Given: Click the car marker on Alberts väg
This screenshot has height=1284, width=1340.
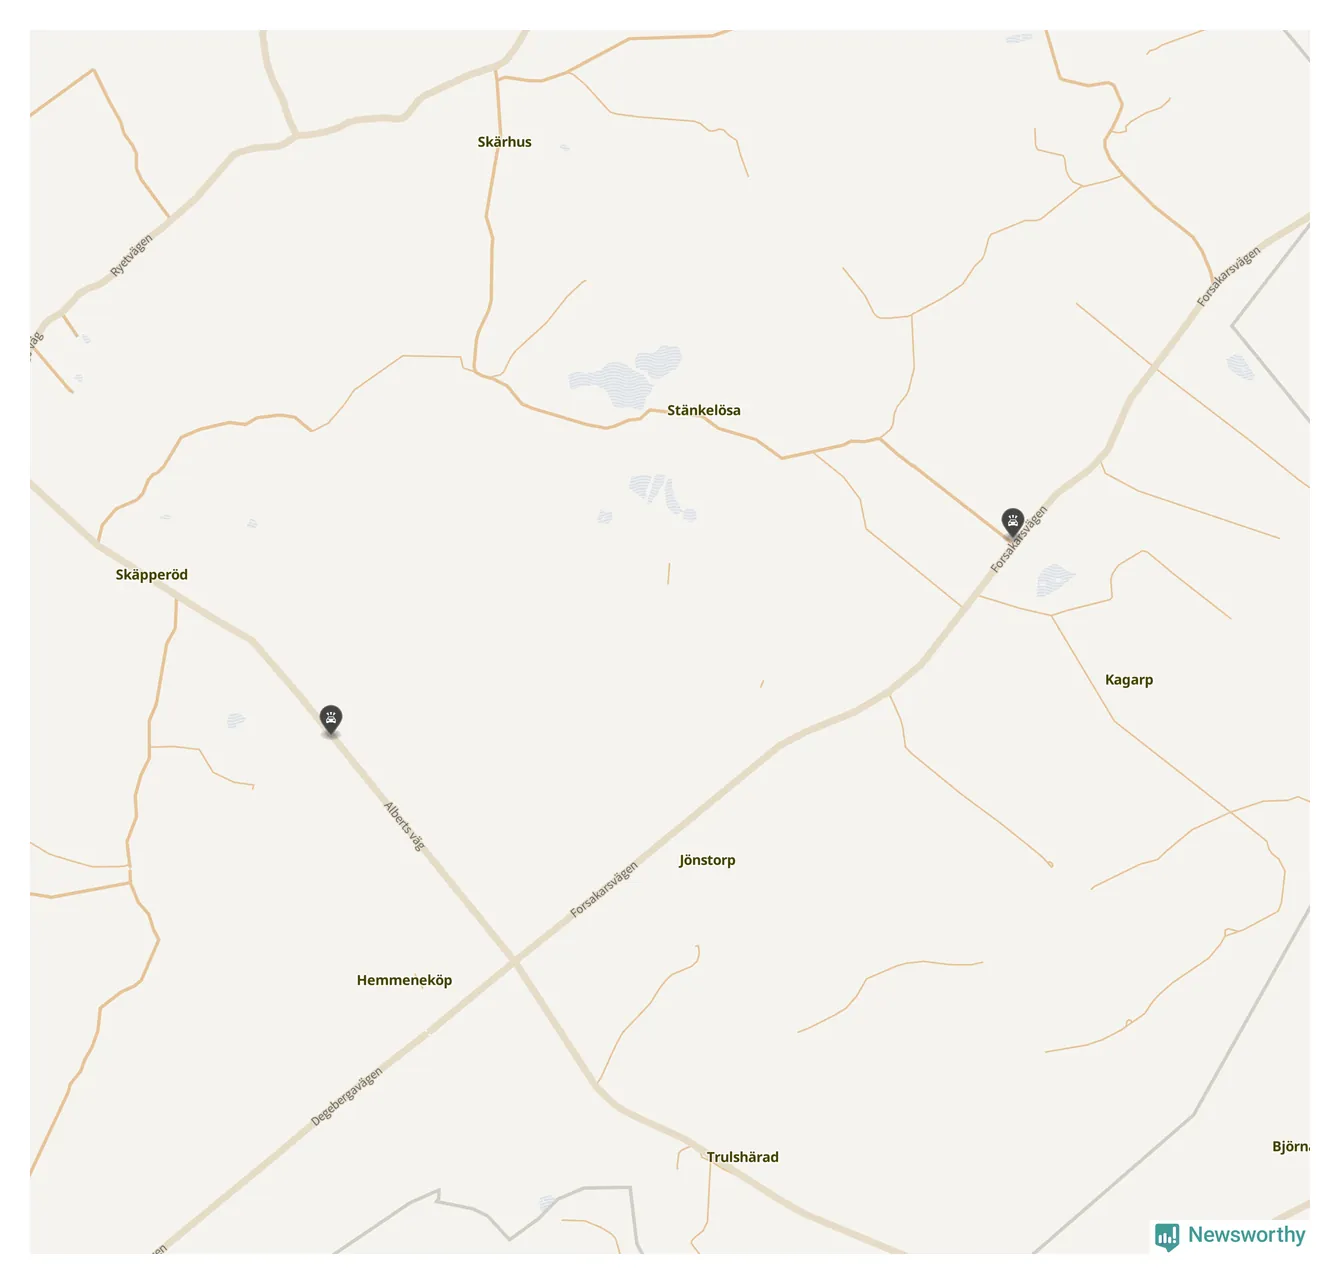Looking at the screenshot, I should point(331,720).
